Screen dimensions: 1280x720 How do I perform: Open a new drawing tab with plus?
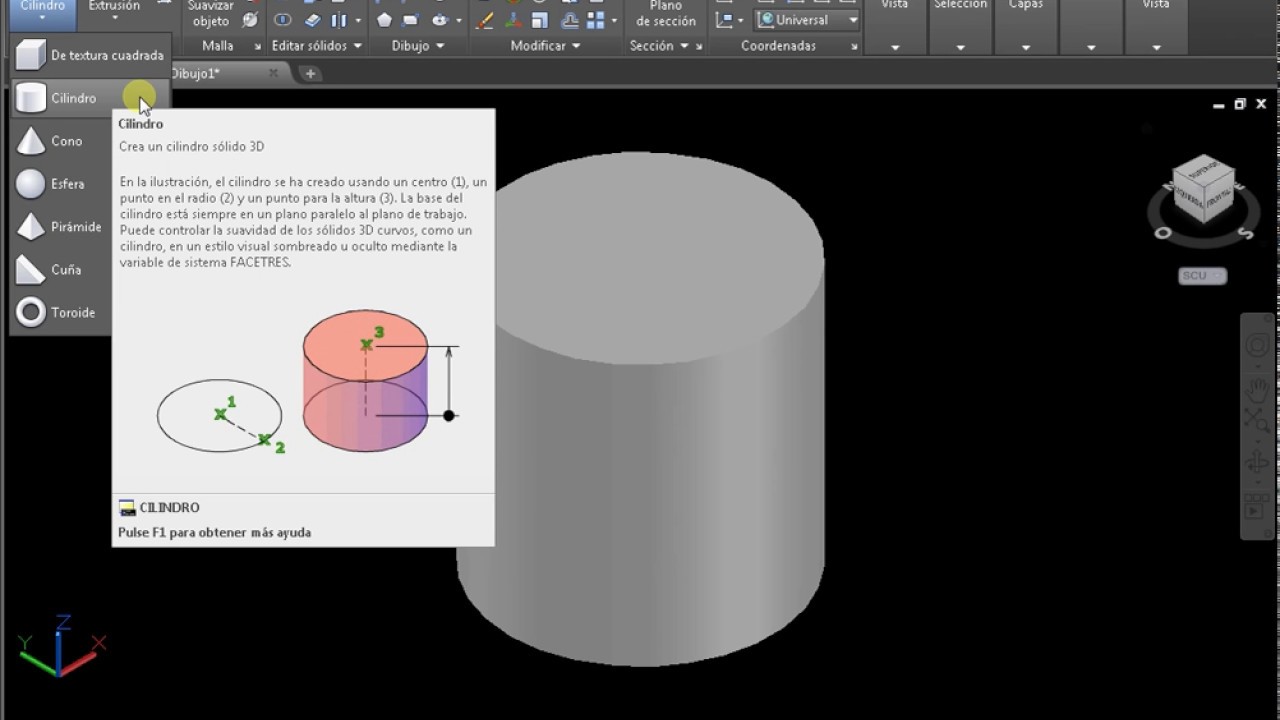click(x=310, y=74)
